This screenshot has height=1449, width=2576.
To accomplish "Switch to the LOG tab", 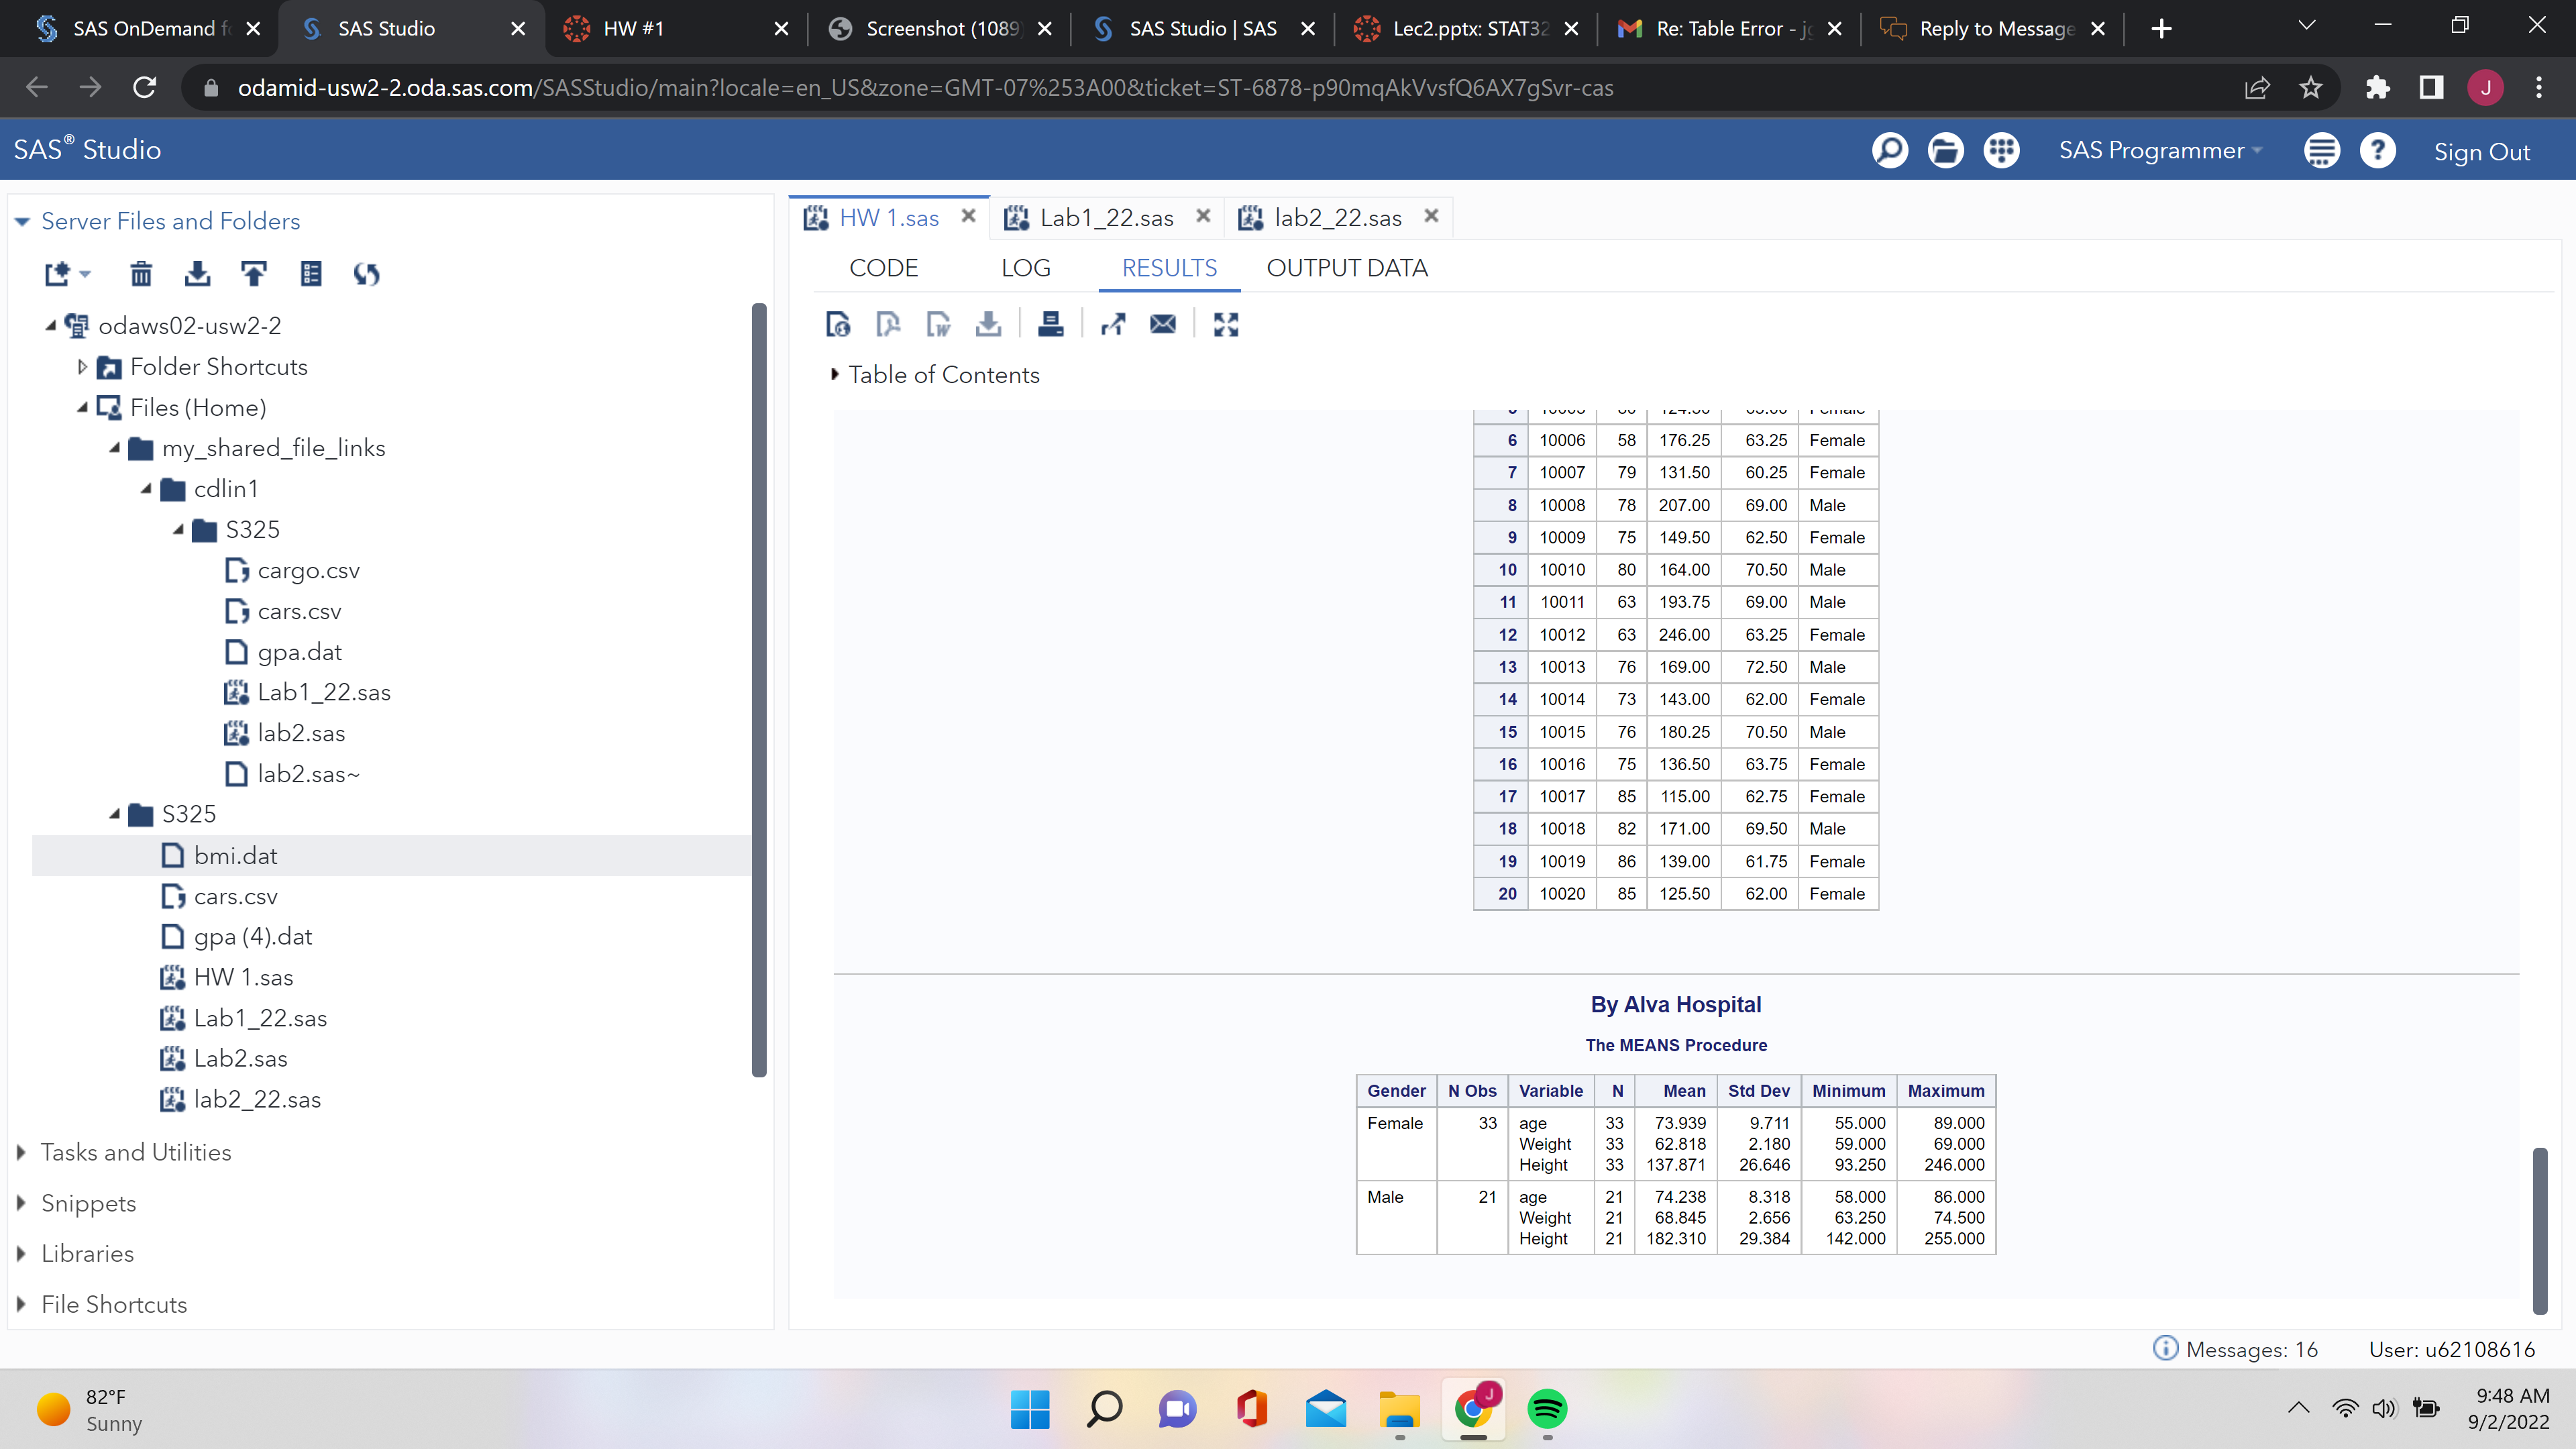I will 1025,268.
